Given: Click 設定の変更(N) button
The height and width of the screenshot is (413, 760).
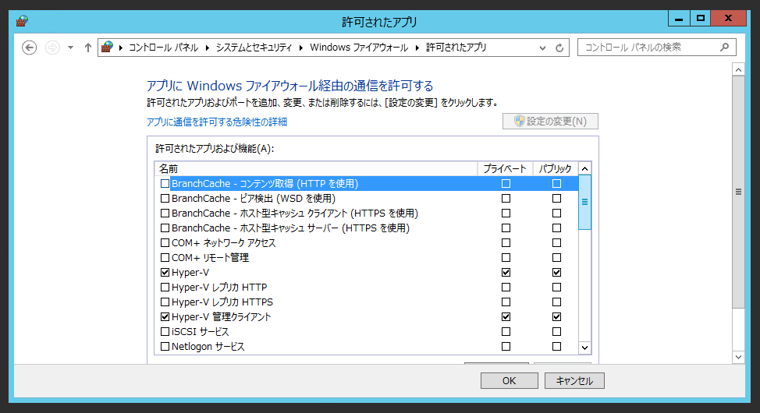Looking at the screenshot, I should (550, 121).
